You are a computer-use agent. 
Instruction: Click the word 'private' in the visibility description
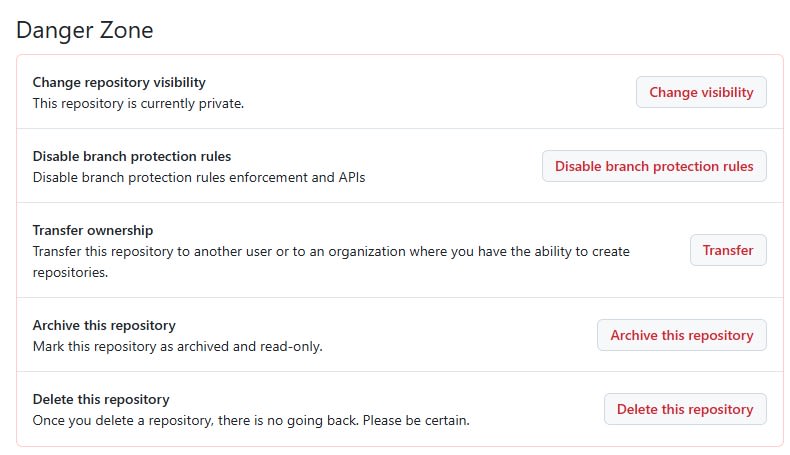pyautogui.click(x=219, y=103)
